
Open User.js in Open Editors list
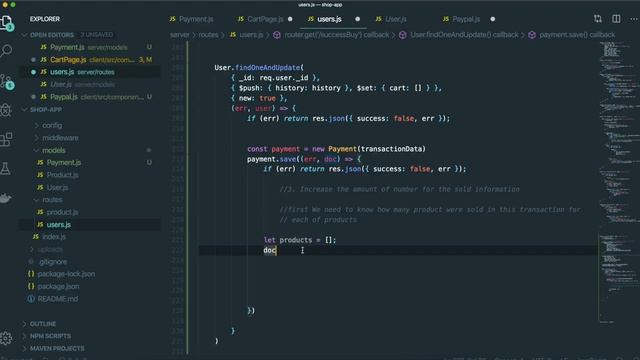[x=90, y=84]
